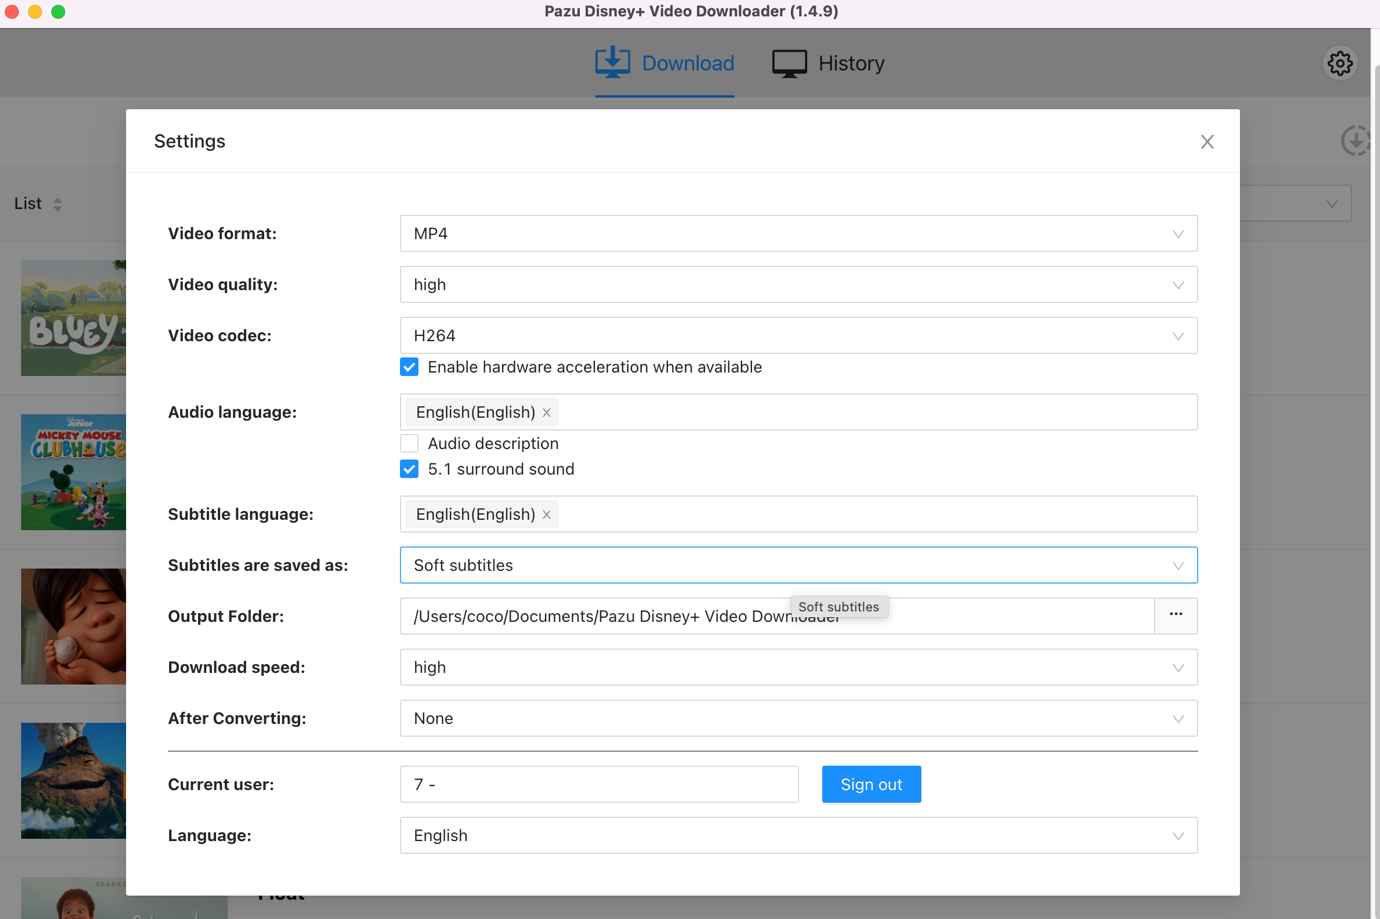The image size is (1380, 919).
Task: Close the Settings dialog with X
Action: coord(1207,142)
